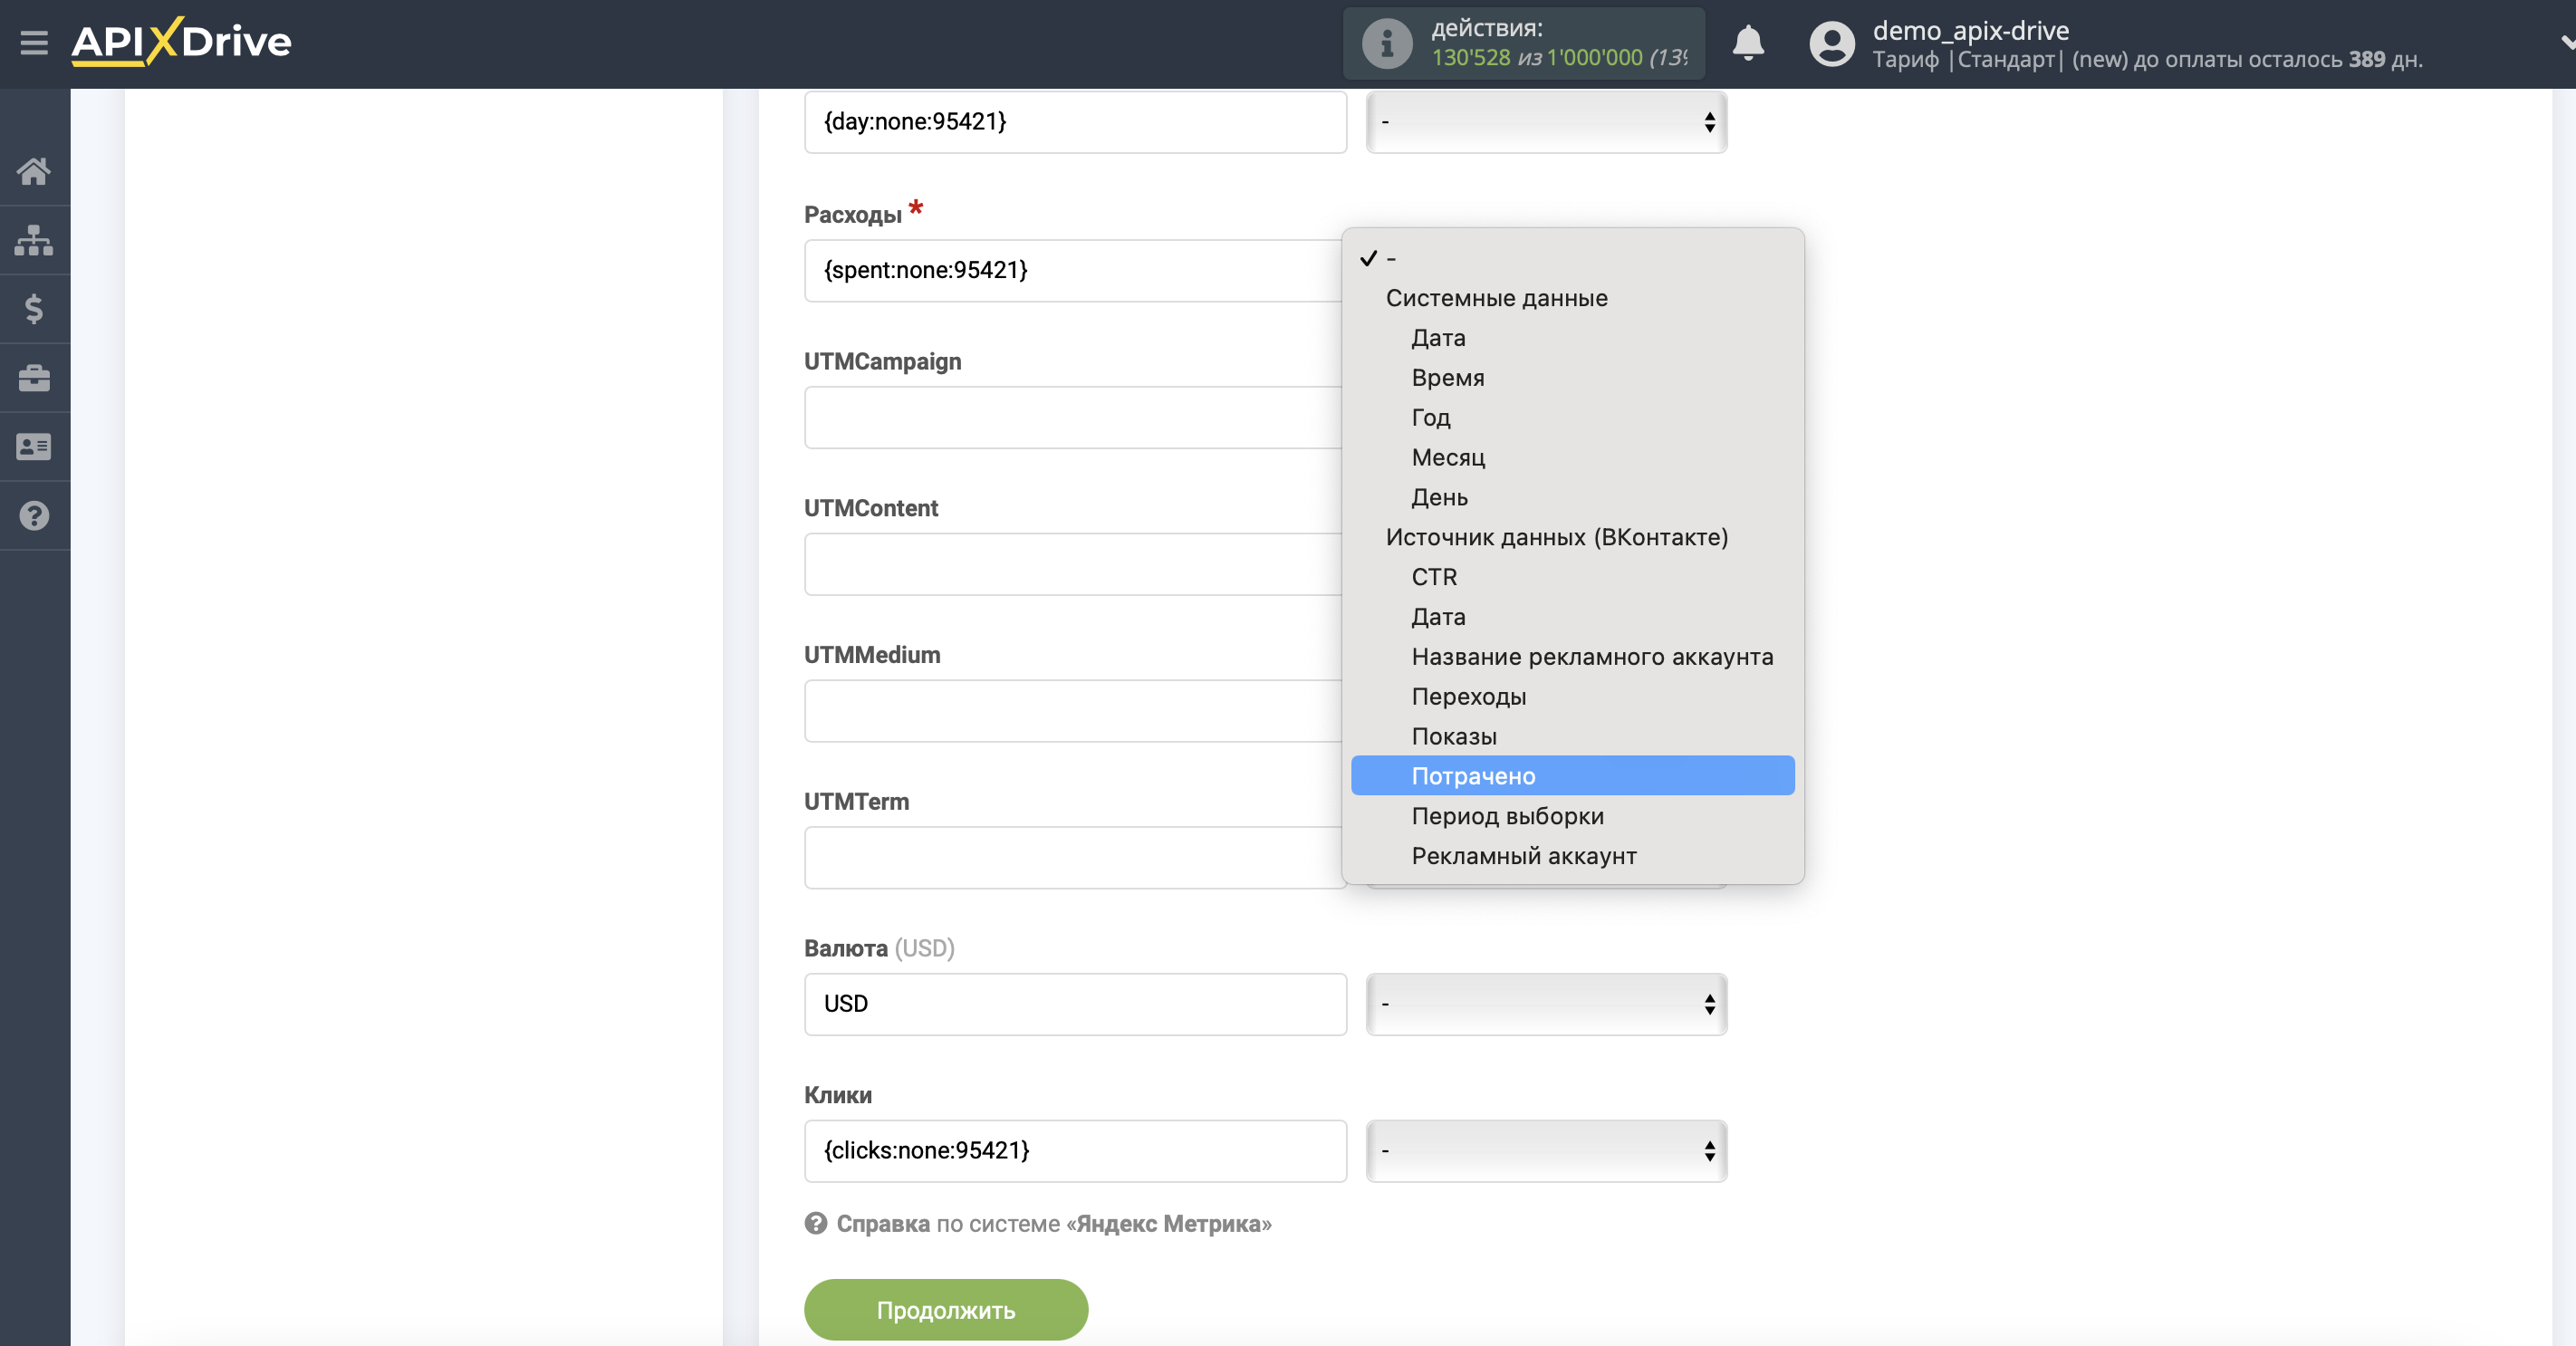
Task: Choose Год option in dropdown
Action: click(1572, 418)
